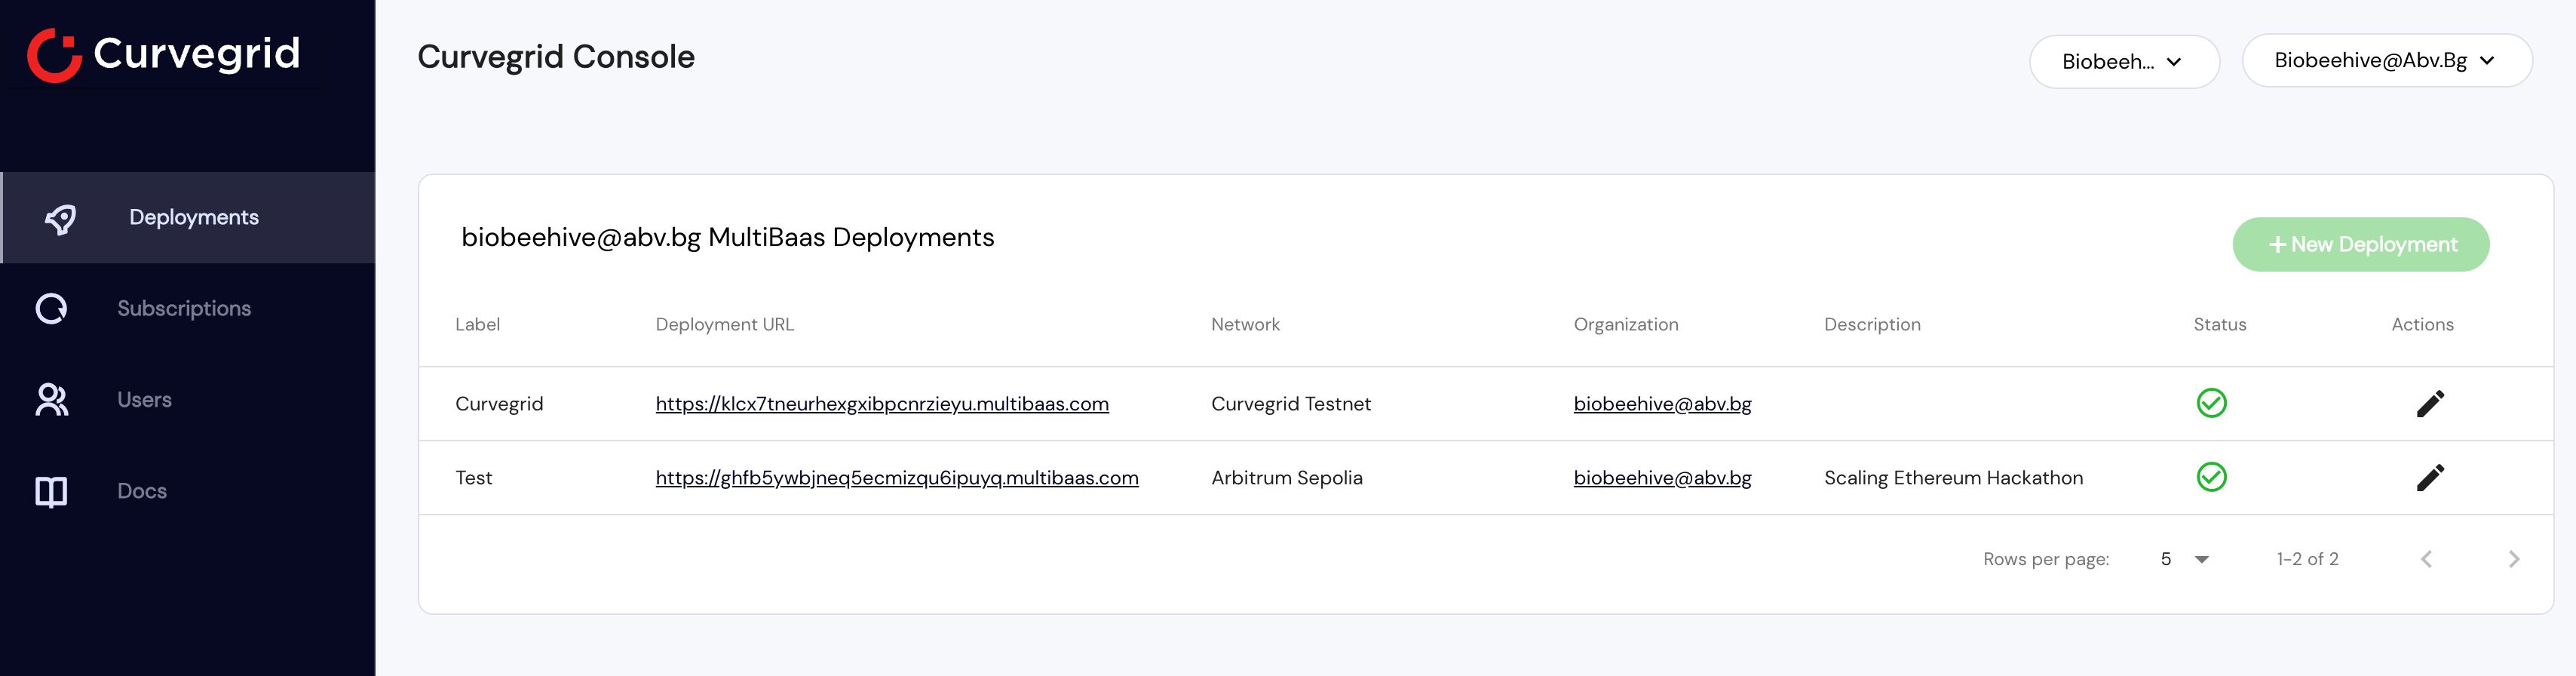Click the Rows per page label

2045,560
